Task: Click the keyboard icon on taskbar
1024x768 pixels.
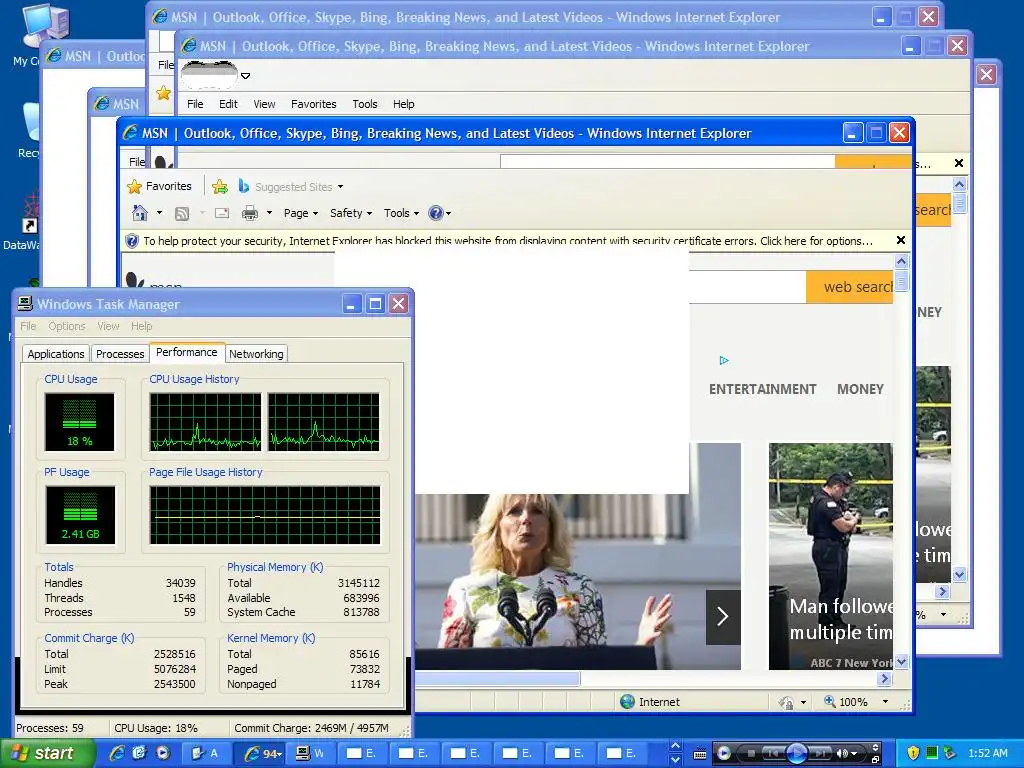Action: (699, 754)
